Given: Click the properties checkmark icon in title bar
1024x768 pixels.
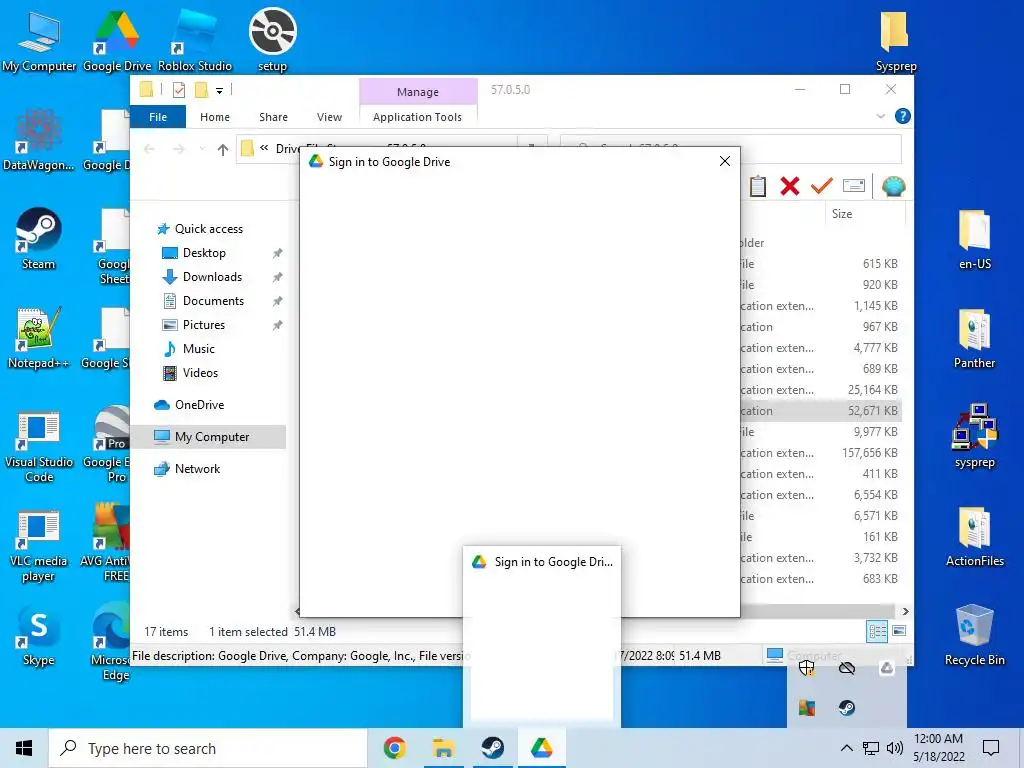Looking at the screenshot, I should (x=179, y=90).
